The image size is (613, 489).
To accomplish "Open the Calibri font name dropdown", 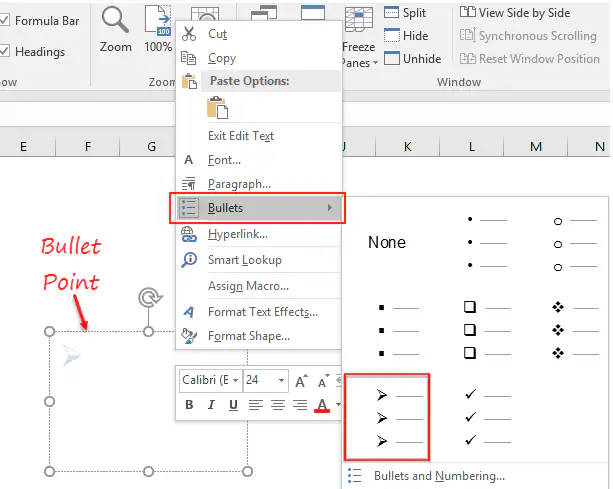I will click(235, 380).
